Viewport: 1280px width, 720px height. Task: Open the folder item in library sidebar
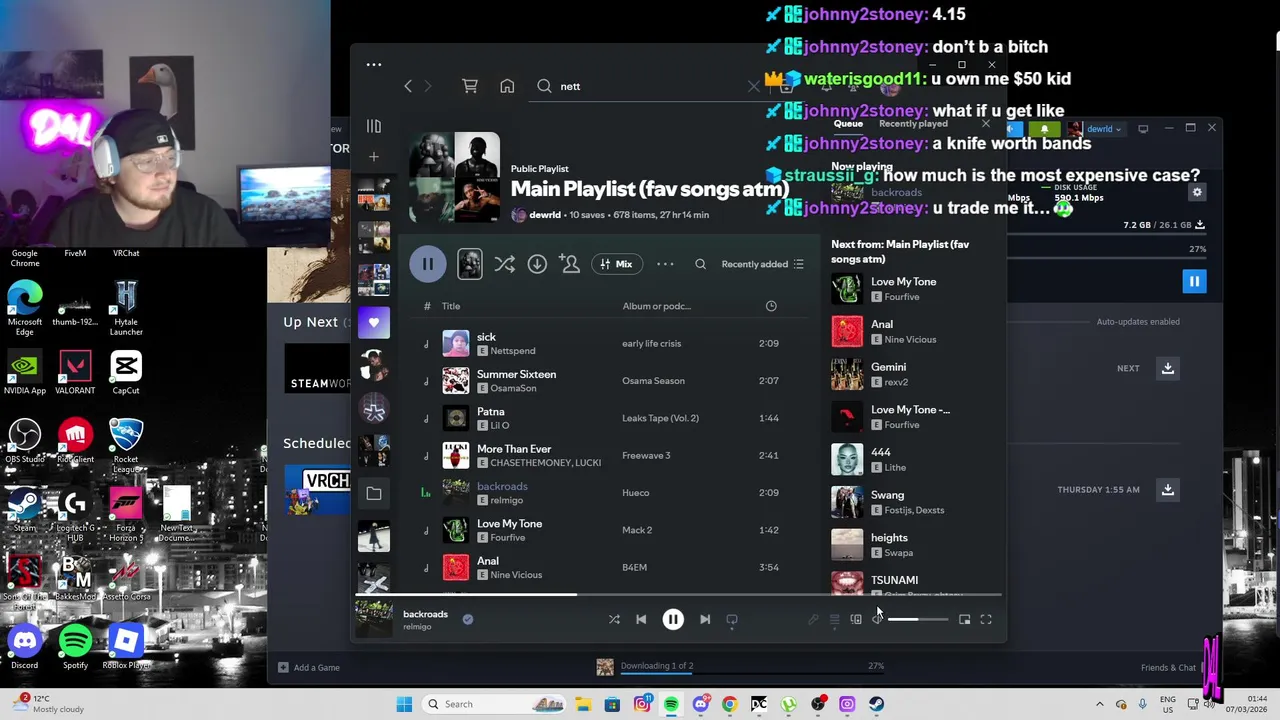click(374, 493)
